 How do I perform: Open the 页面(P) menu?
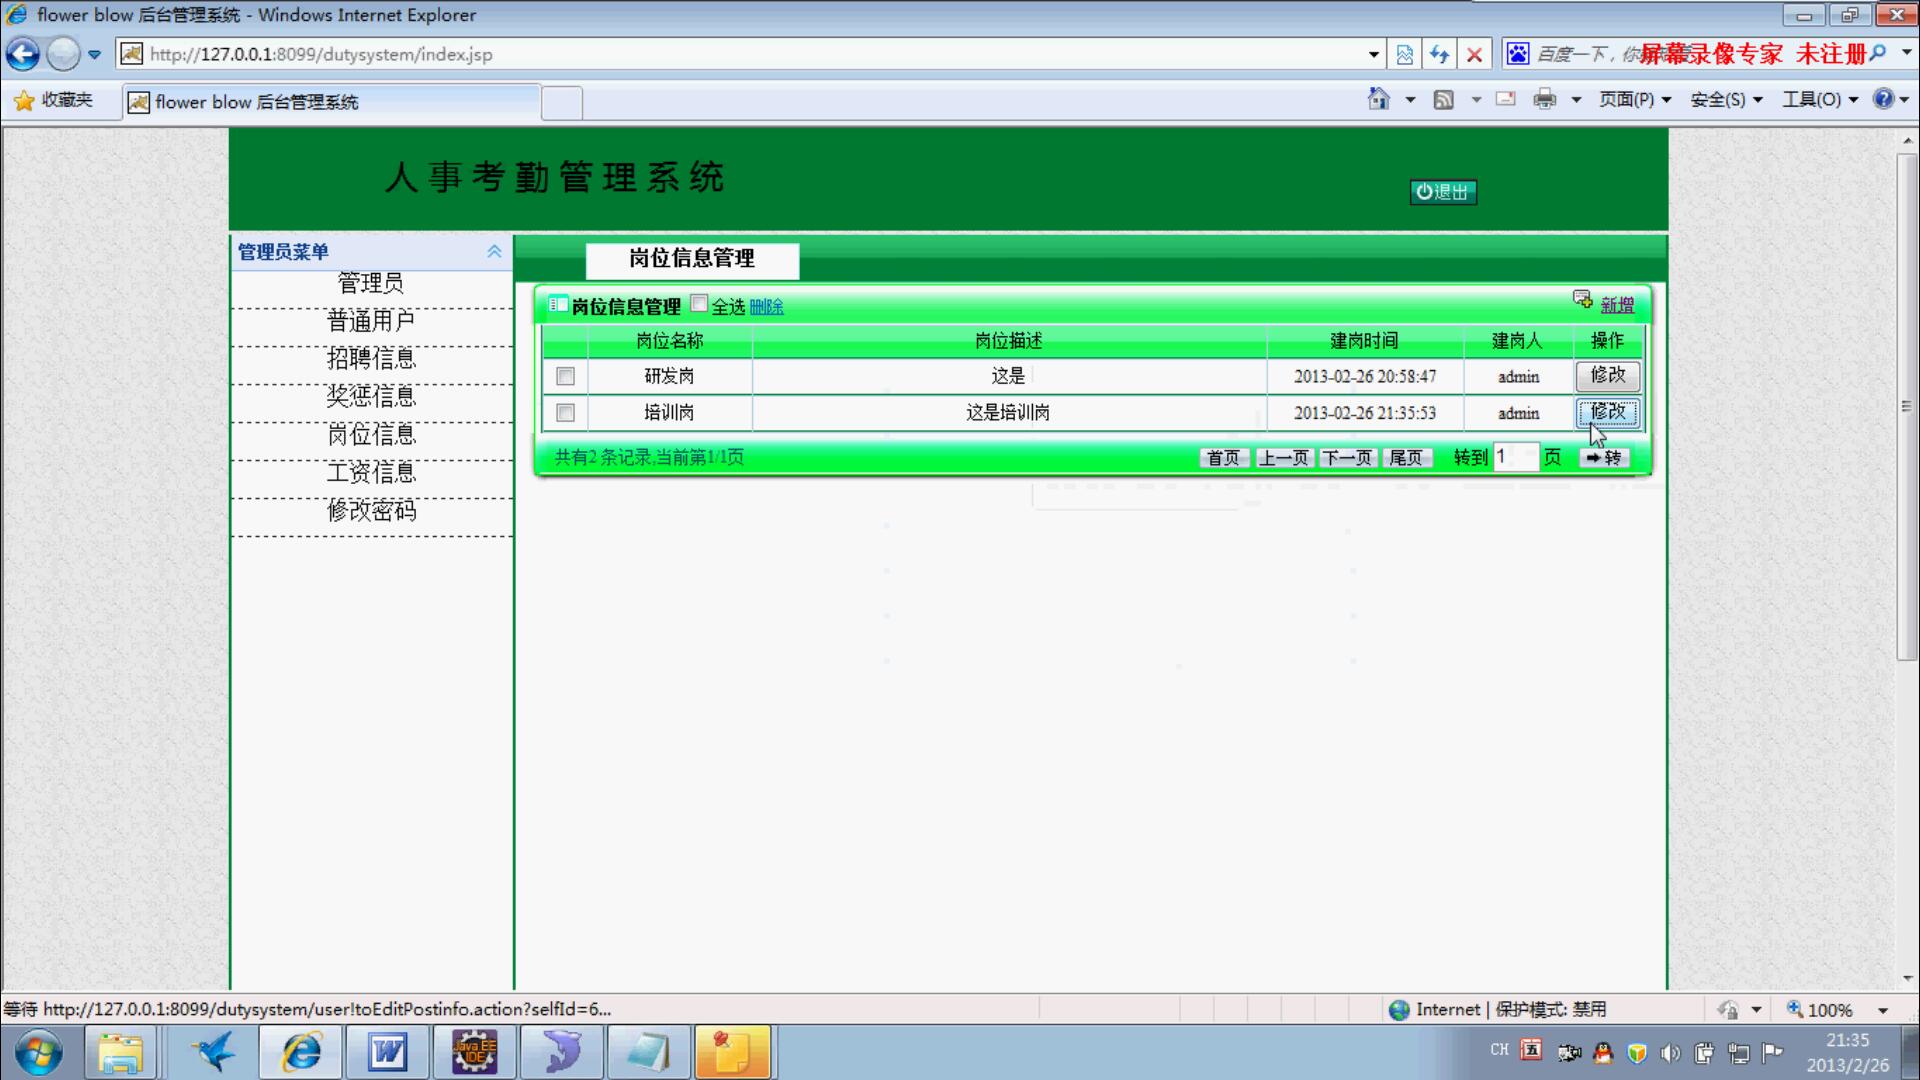(x=1635, y=99)
